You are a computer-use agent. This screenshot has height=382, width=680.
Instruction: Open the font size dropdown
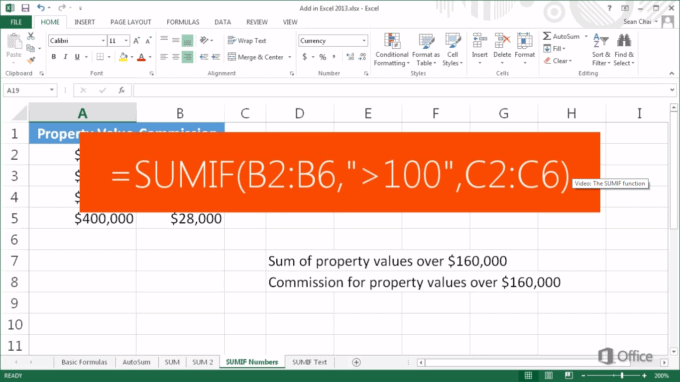pyautogui.click(x=126, y=40)
